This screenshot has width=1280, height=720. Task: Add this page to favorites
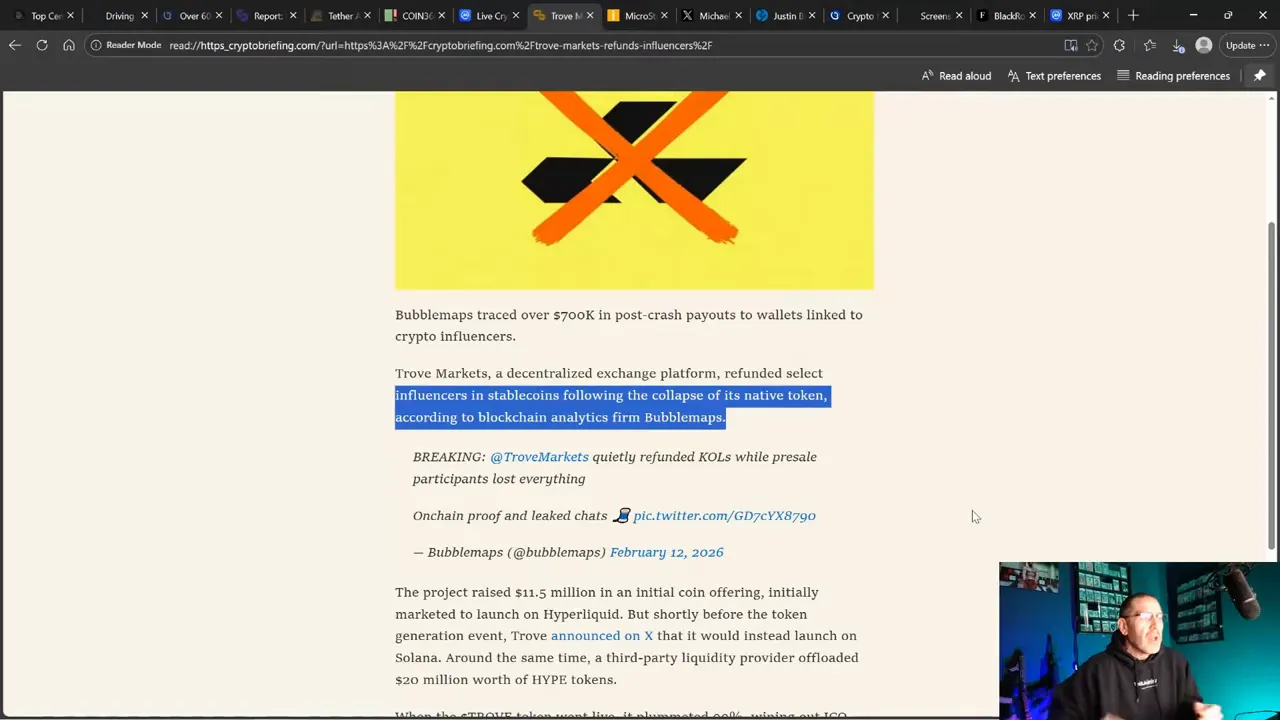pyautogui.click(x=1090, y=45)
